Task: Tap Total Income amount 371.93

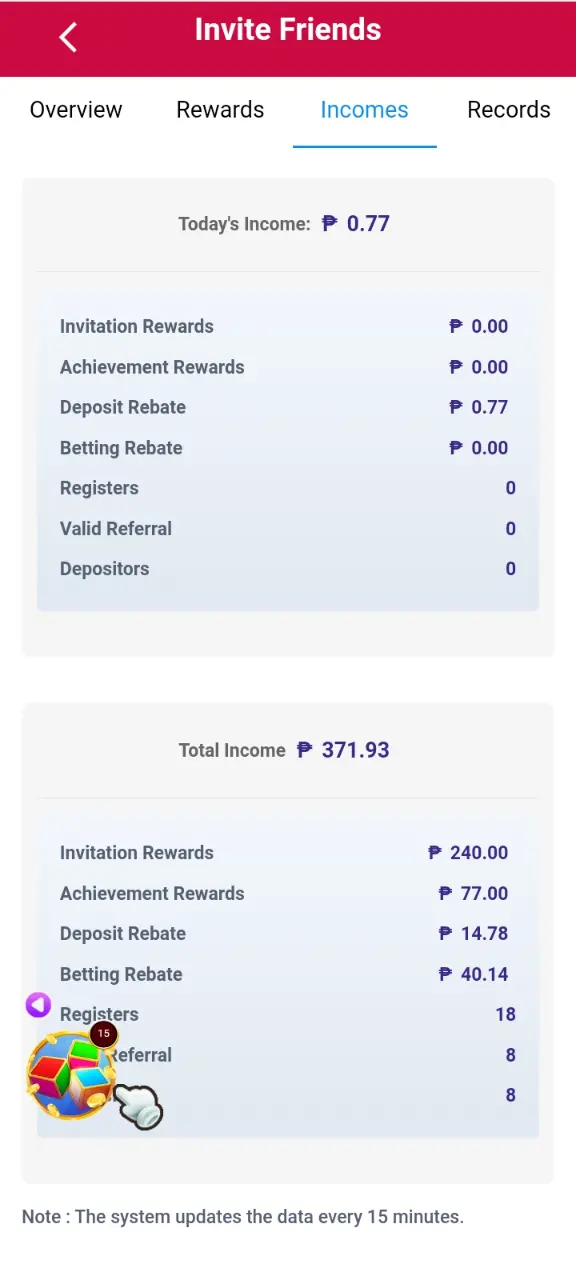Action: [x=343, y=750]
